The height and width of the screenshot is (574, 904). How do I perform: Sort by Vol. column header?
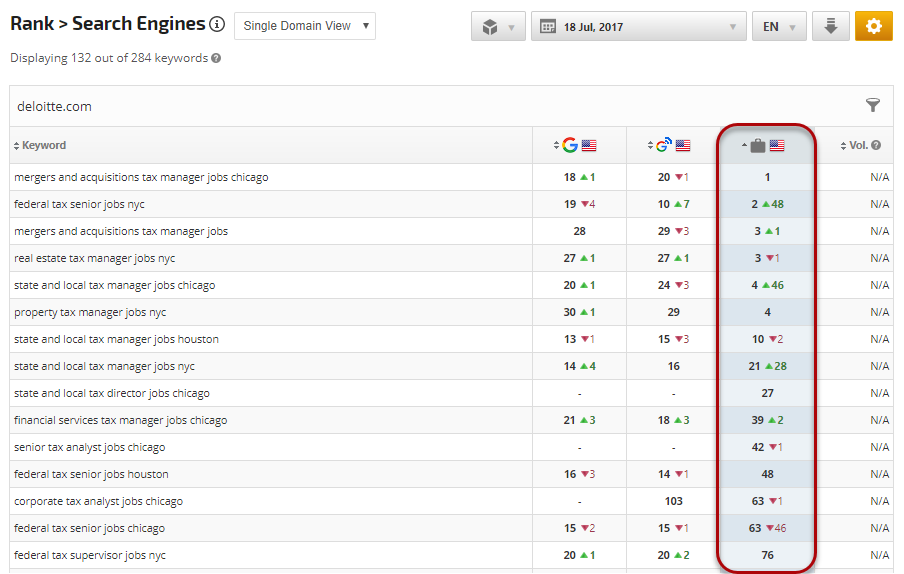pos(857,146)
